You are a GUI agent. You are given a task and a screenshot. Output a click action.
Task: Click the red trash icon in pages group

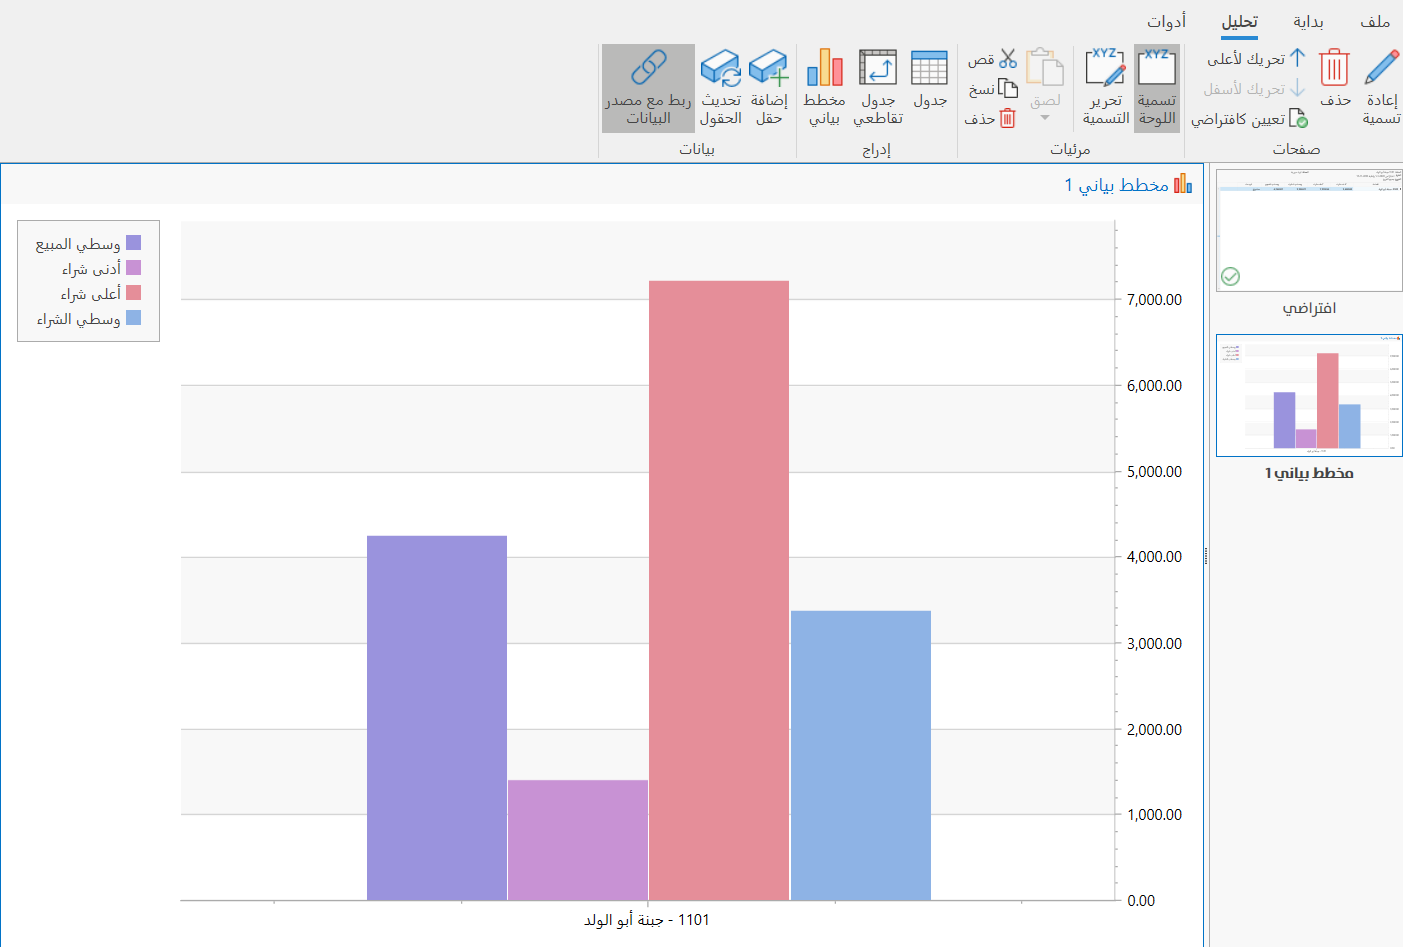[x=1334, y=69]
